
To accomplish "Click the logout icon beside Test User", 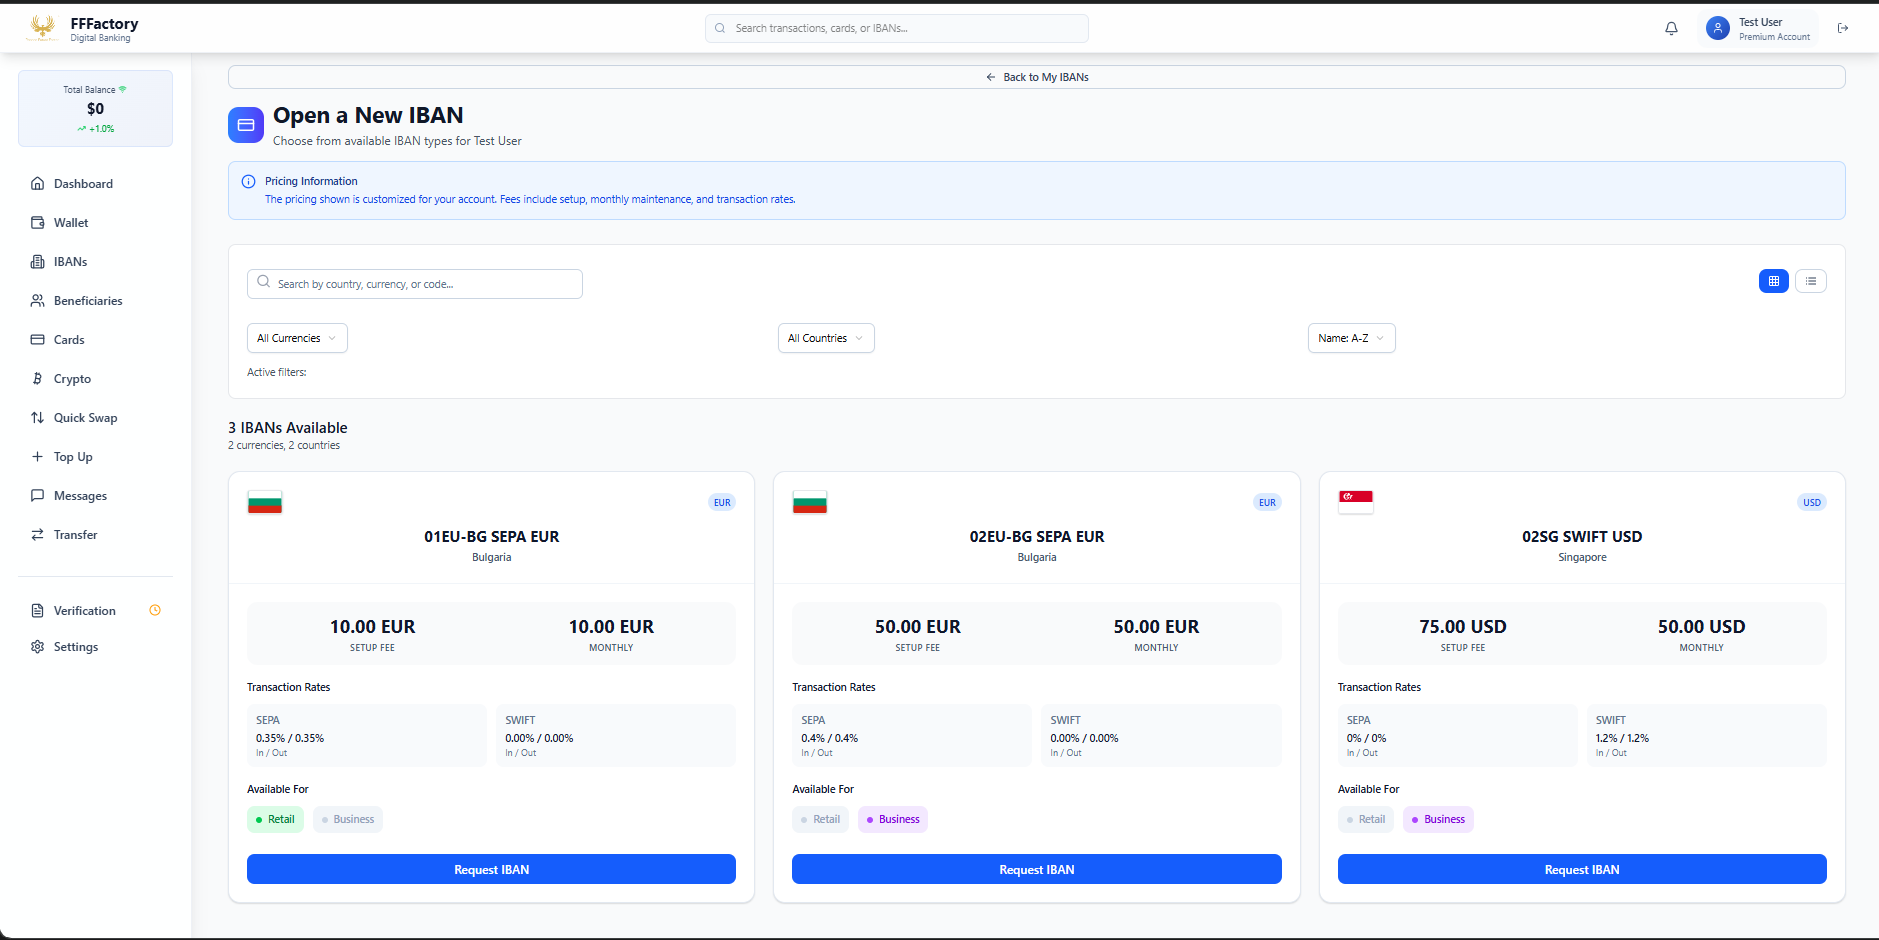I will [1842, 29].
